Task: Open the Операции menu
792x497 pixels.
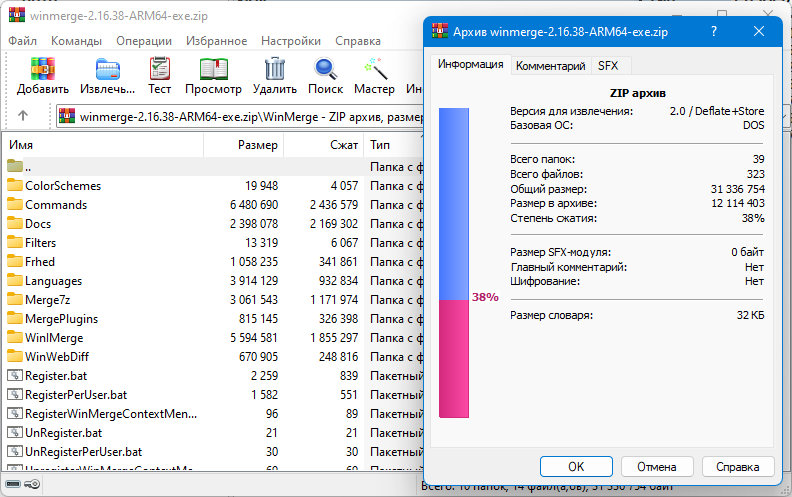Action: (x=144, y=41)
